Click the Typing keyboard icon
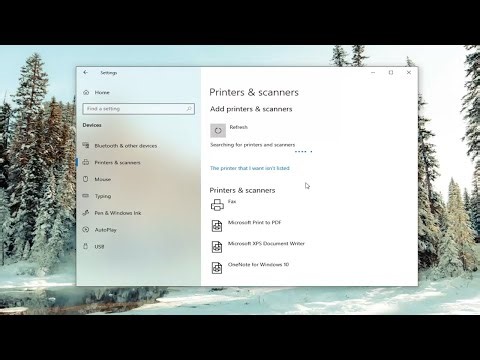 click(86, 196)
